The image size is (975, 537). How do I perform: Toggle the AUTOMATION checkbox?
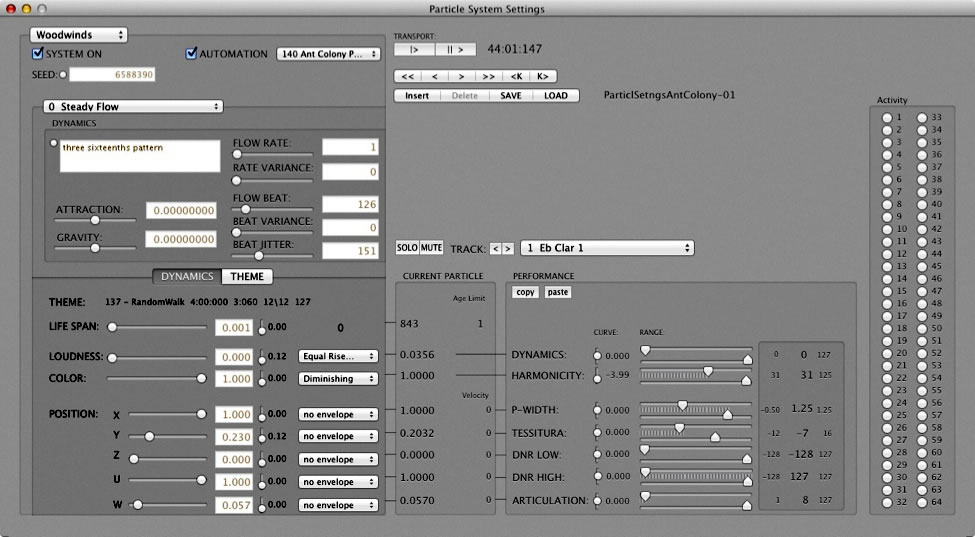click(x=192, y=53)
